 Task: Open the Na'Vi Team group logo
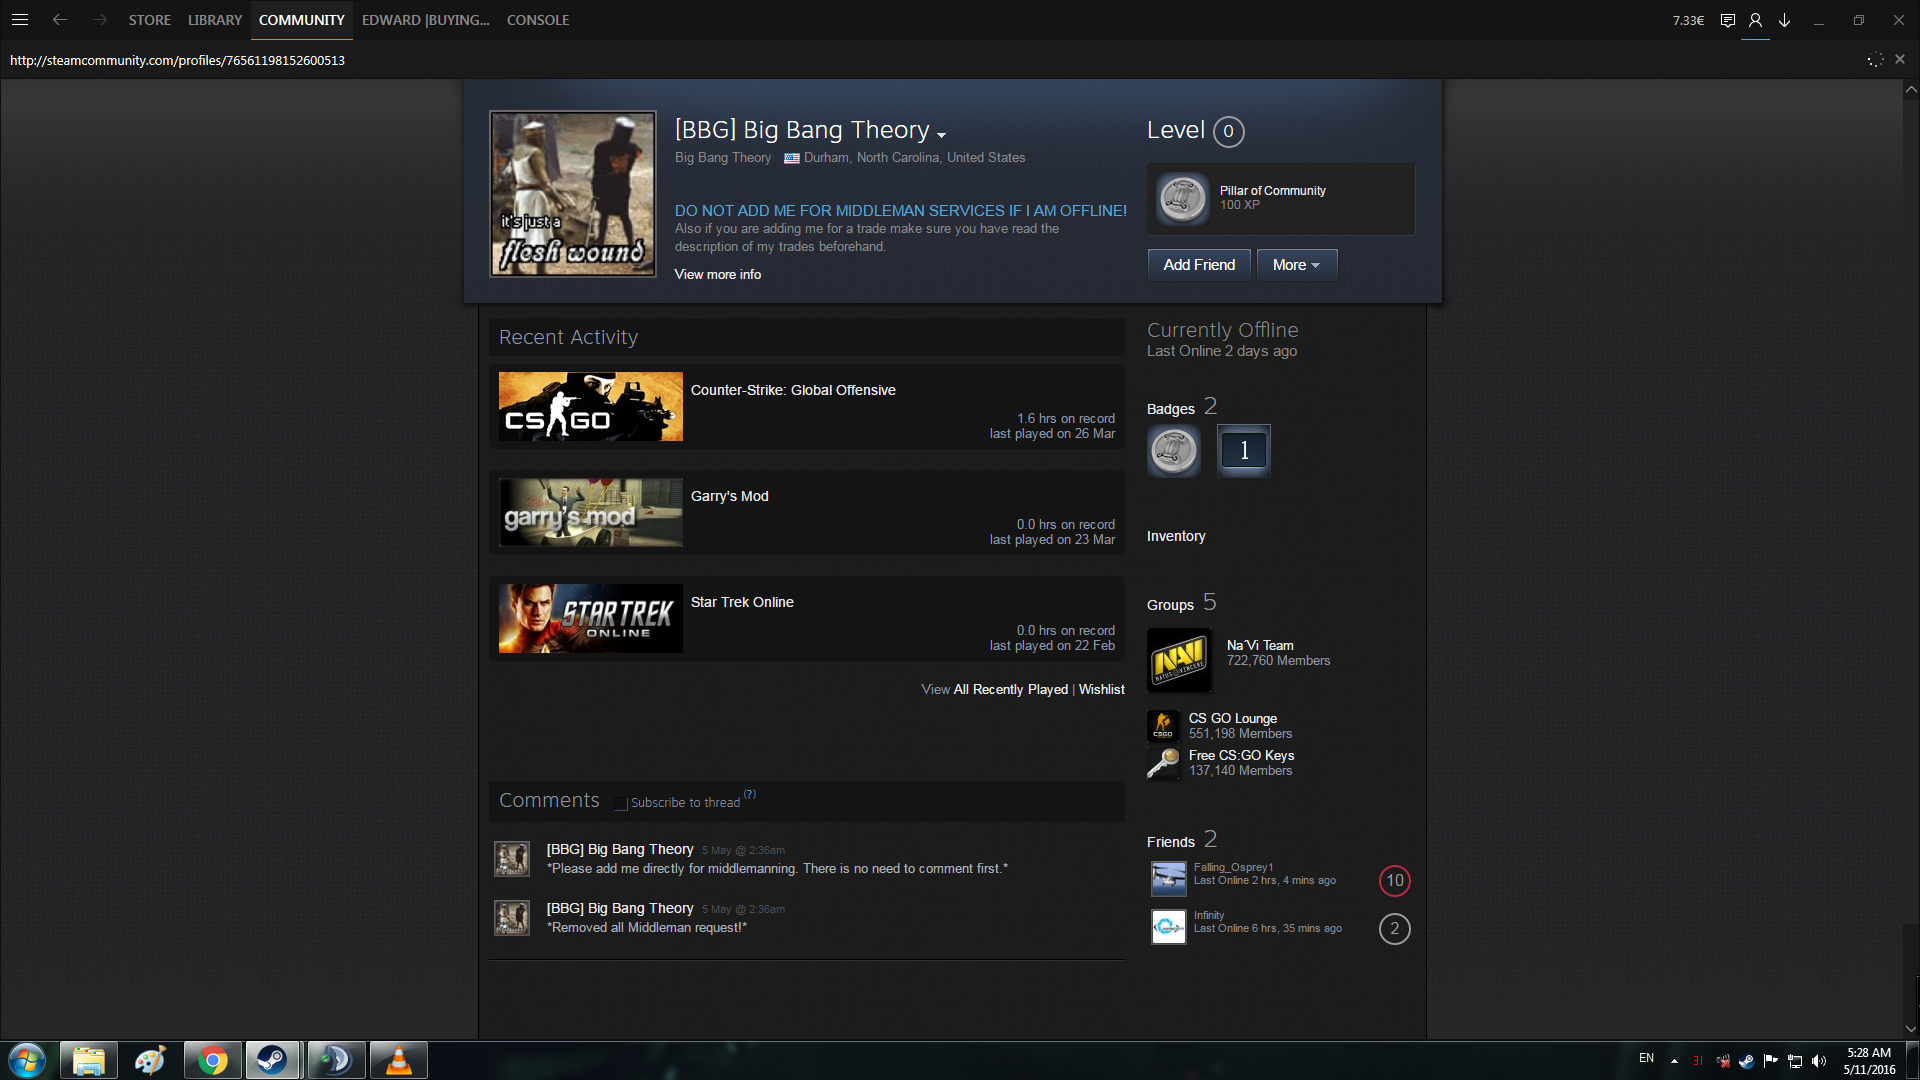[x=1179, y=660]
